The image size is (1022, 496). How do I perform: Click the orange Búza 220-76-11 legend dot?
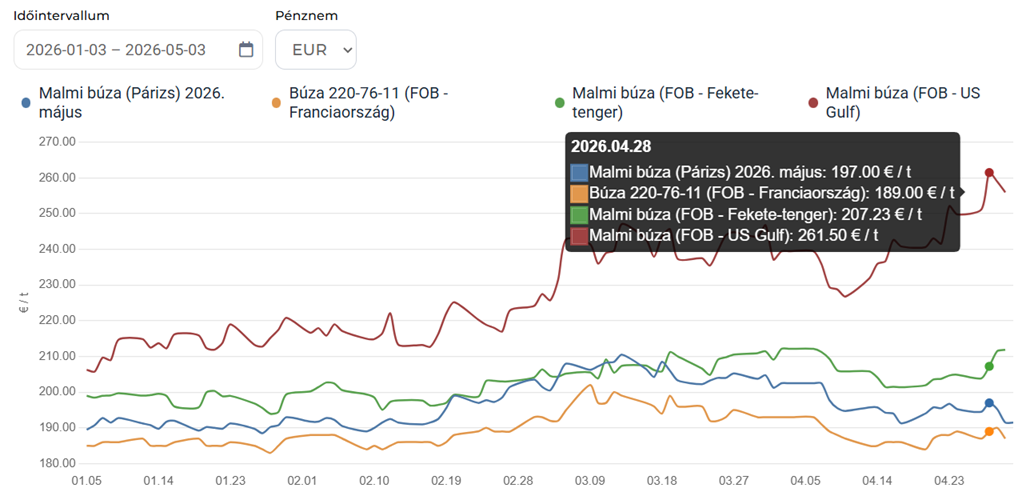[276, 102]
